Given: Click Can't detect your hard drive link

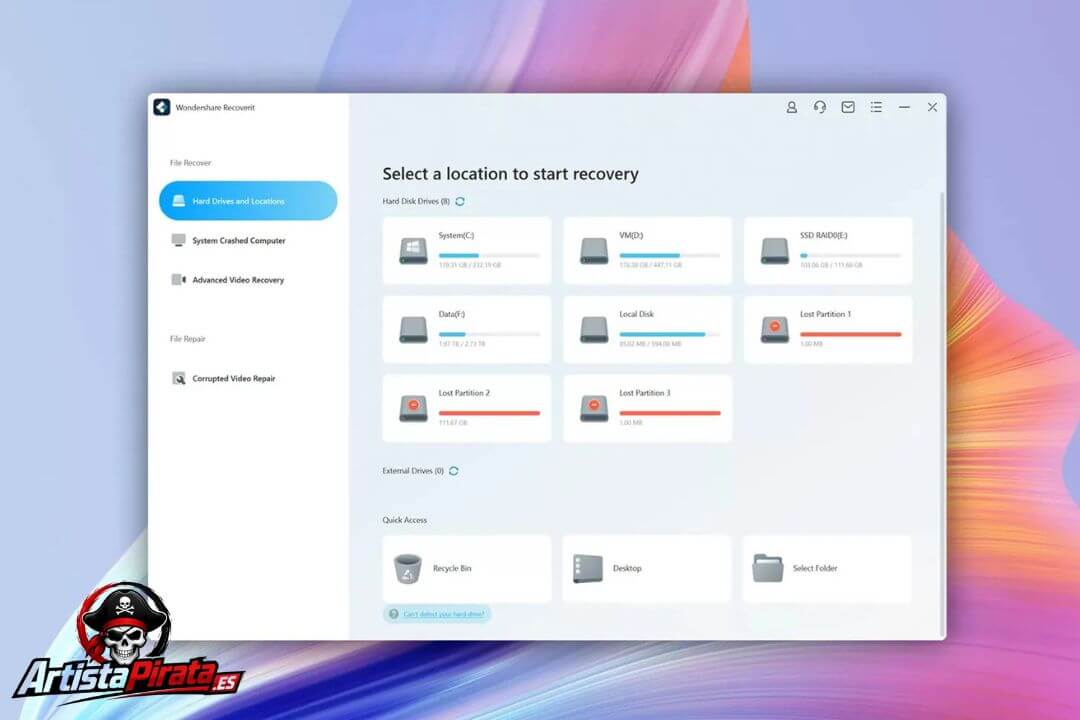Looking at the screenshot, I should point(444,614).
